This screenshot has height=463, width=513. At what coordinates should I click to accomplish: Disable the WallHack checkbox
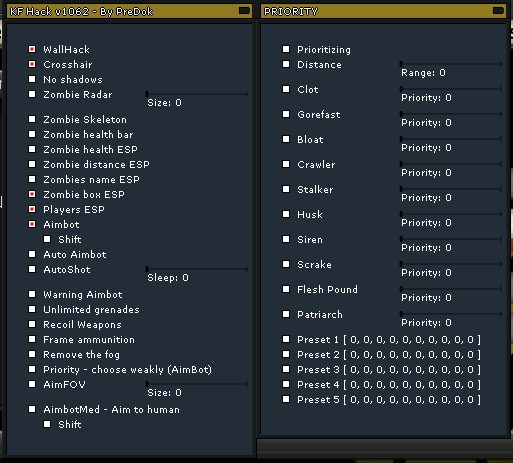pos(32,49)
